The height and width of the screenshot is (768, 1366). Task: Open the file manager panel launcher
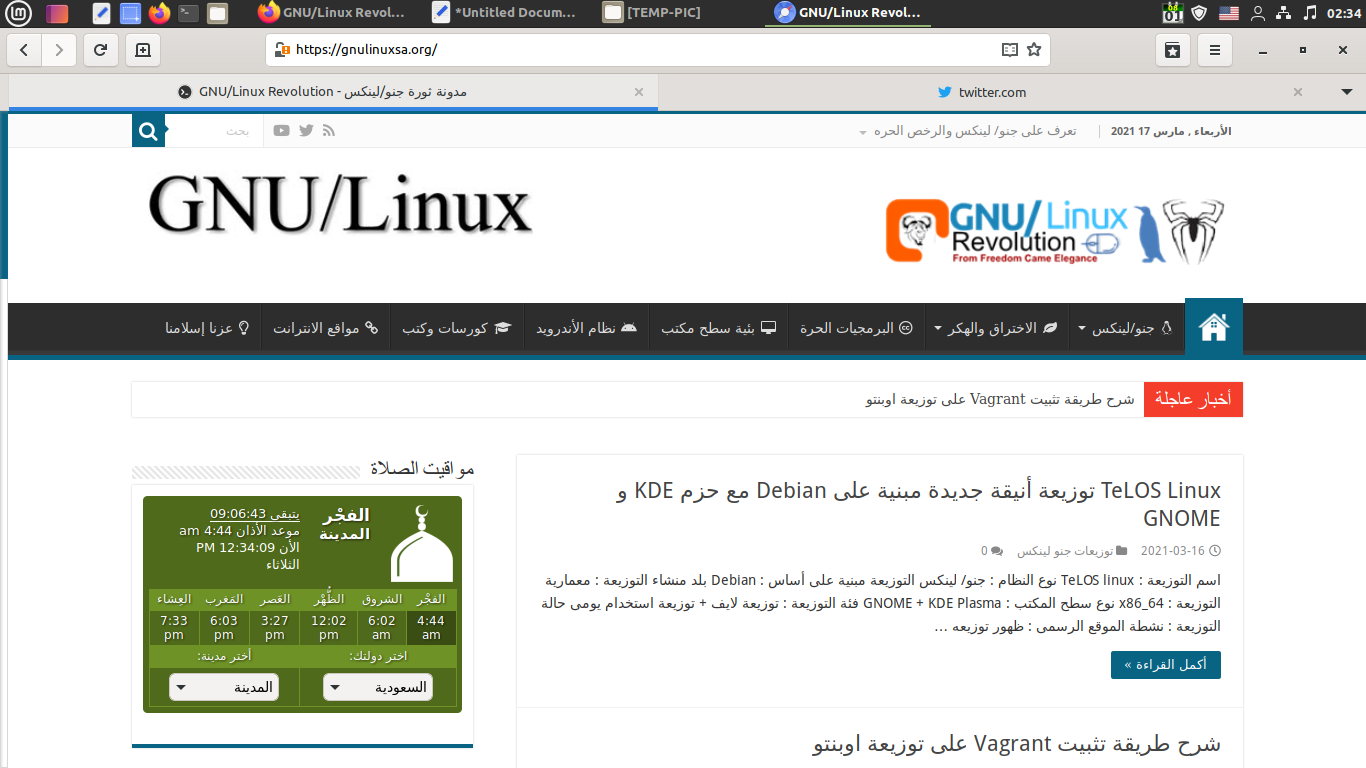click(217, 13)
